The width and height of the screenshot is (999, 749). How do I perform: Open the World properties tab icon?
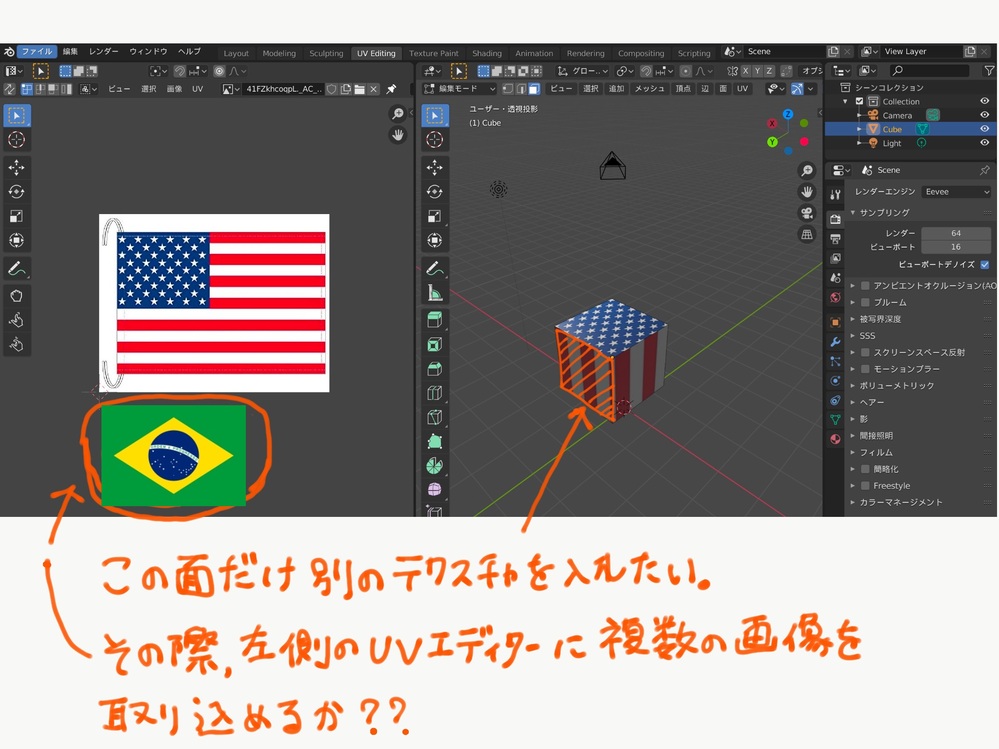[835, 297]
